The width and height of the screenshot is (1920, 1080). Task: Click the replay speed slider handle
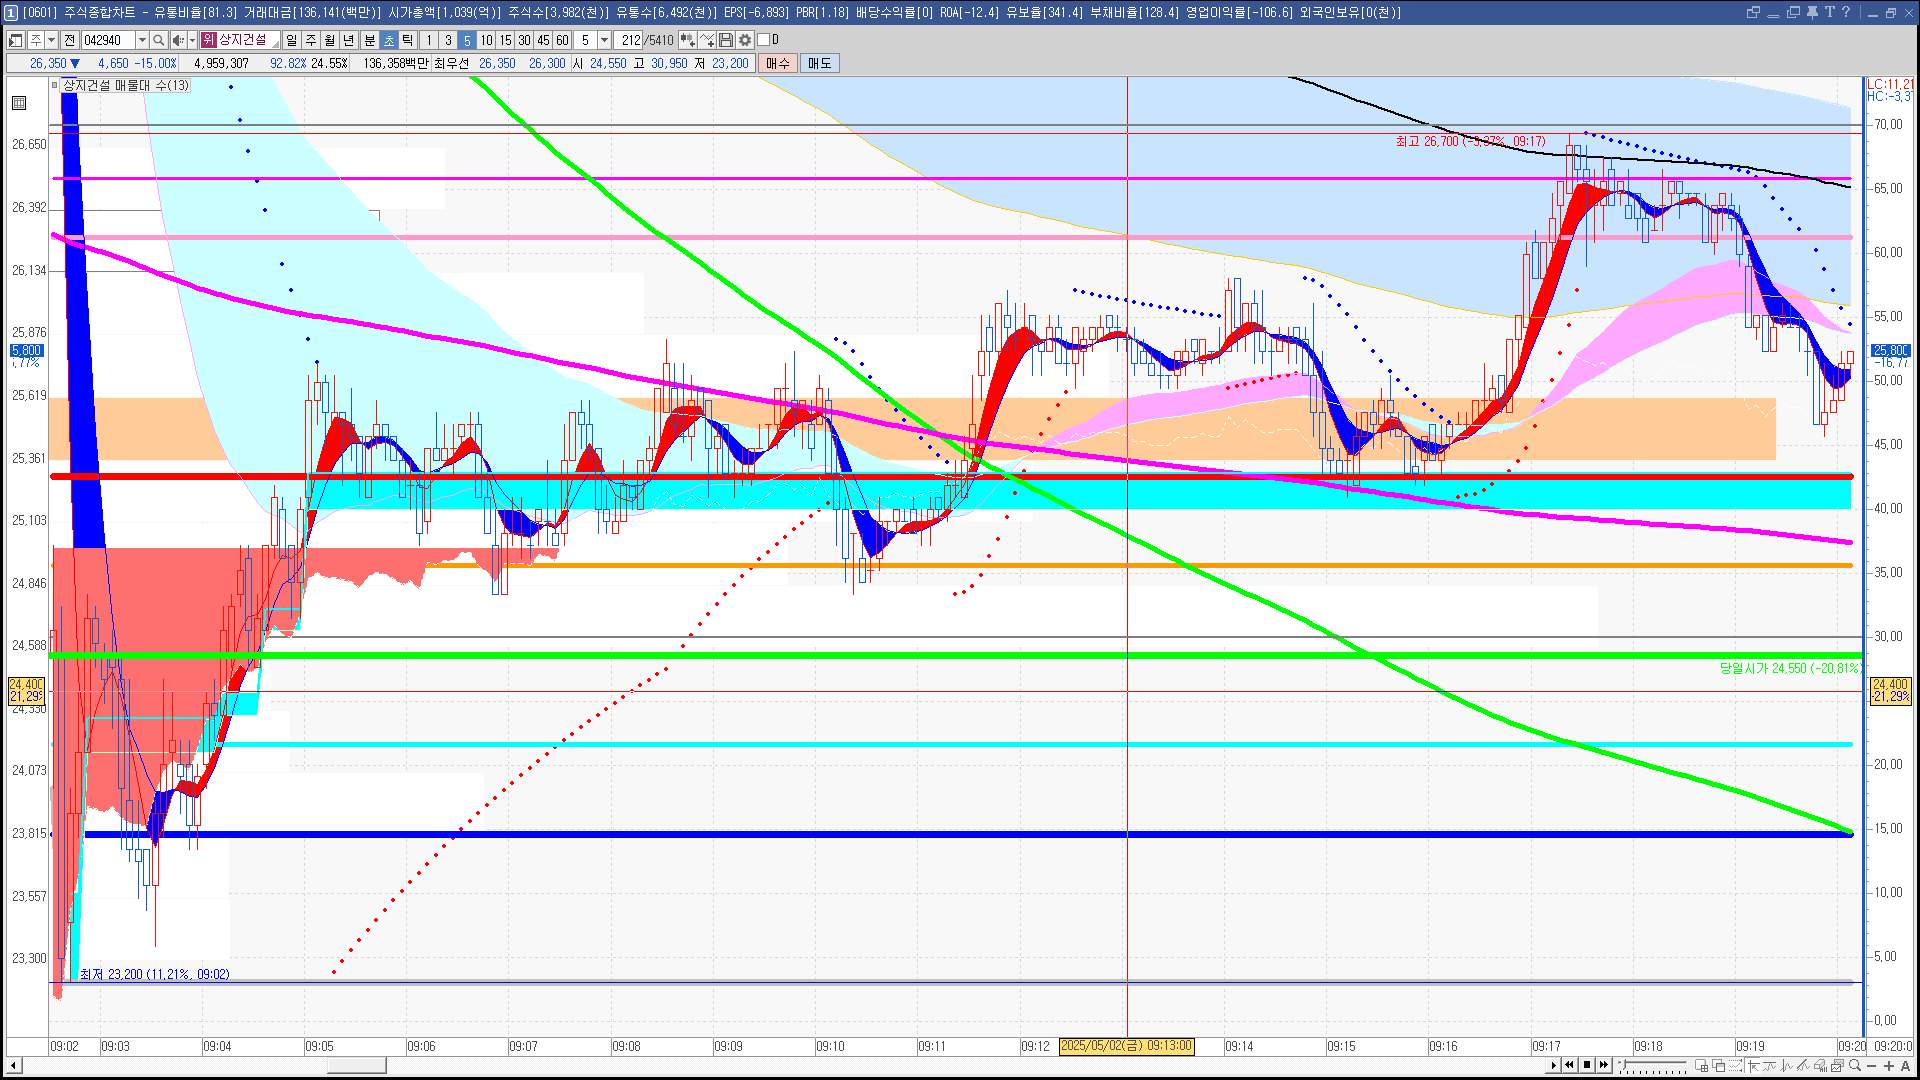[1625, 1066]
